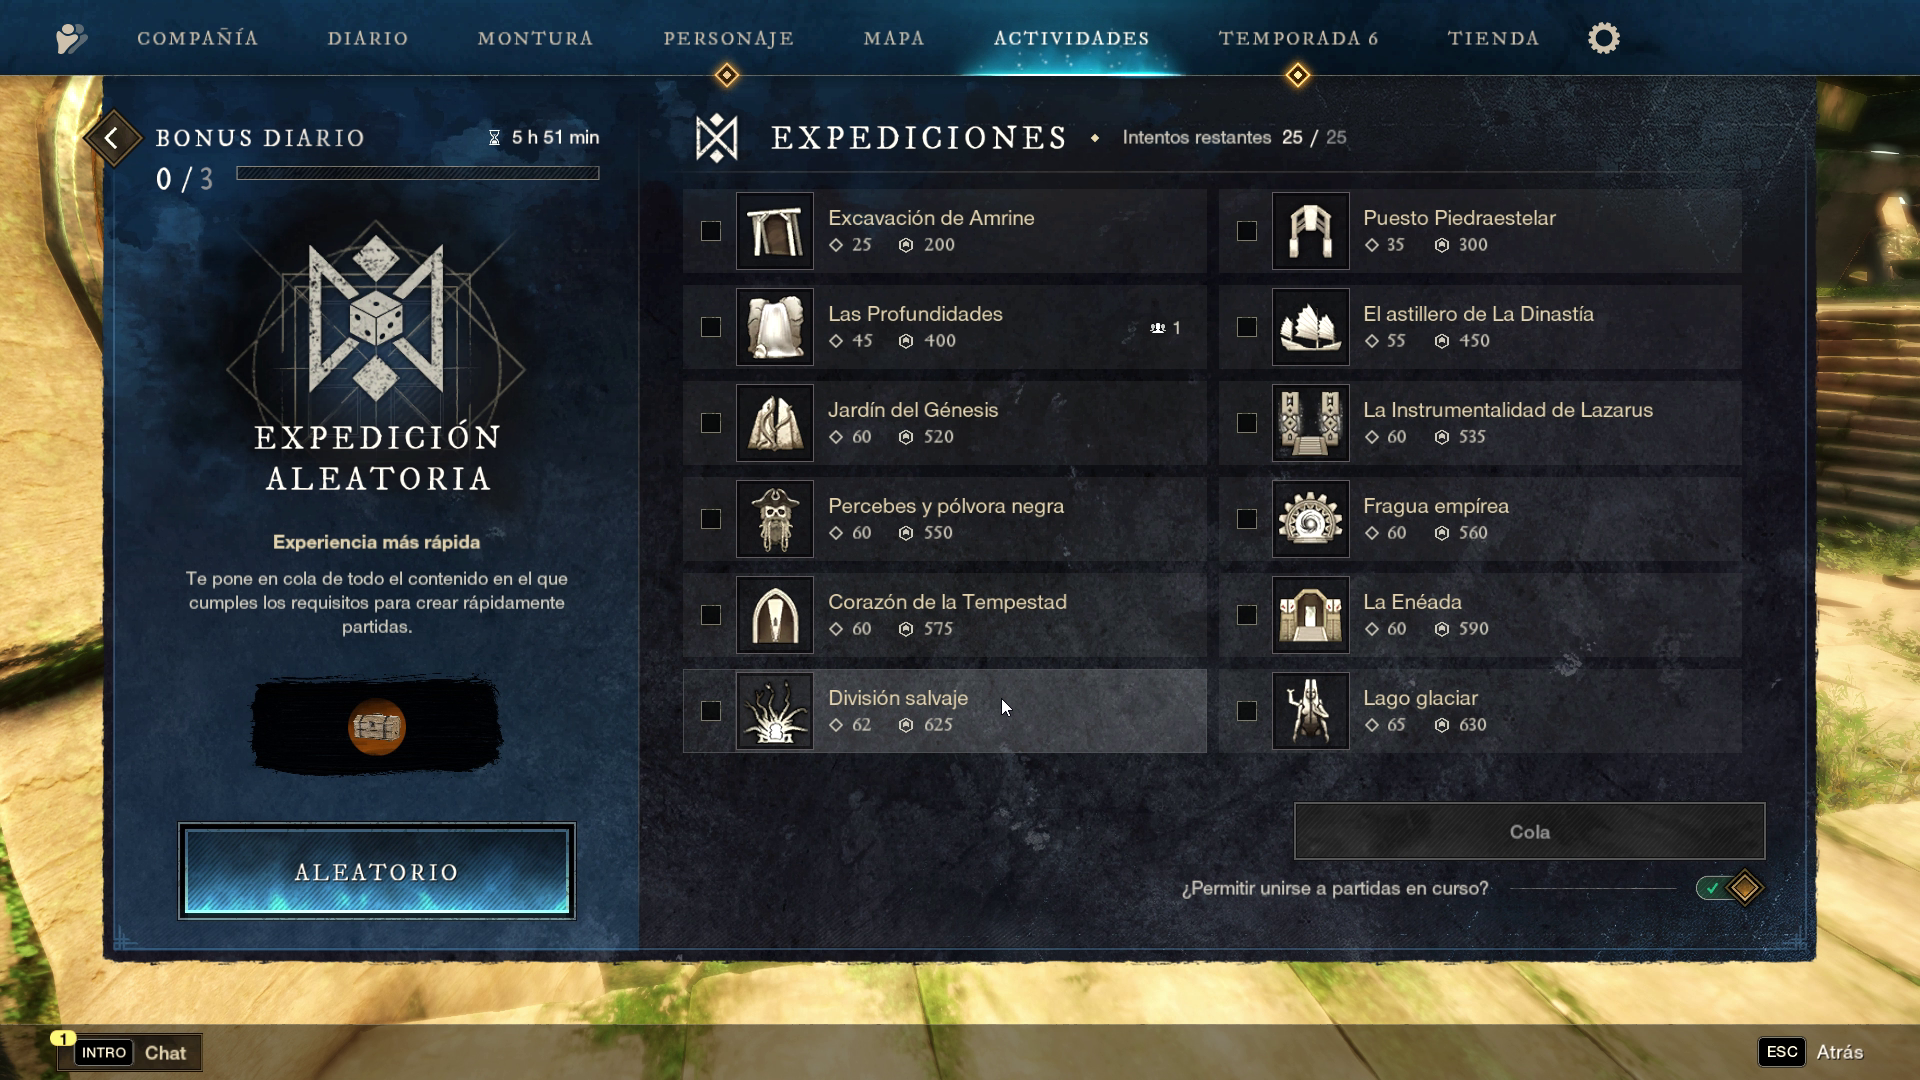Click the Bonus Diario progress bar
Viewport: 1920px width, 1080px height.
click(x=418, y=173)
